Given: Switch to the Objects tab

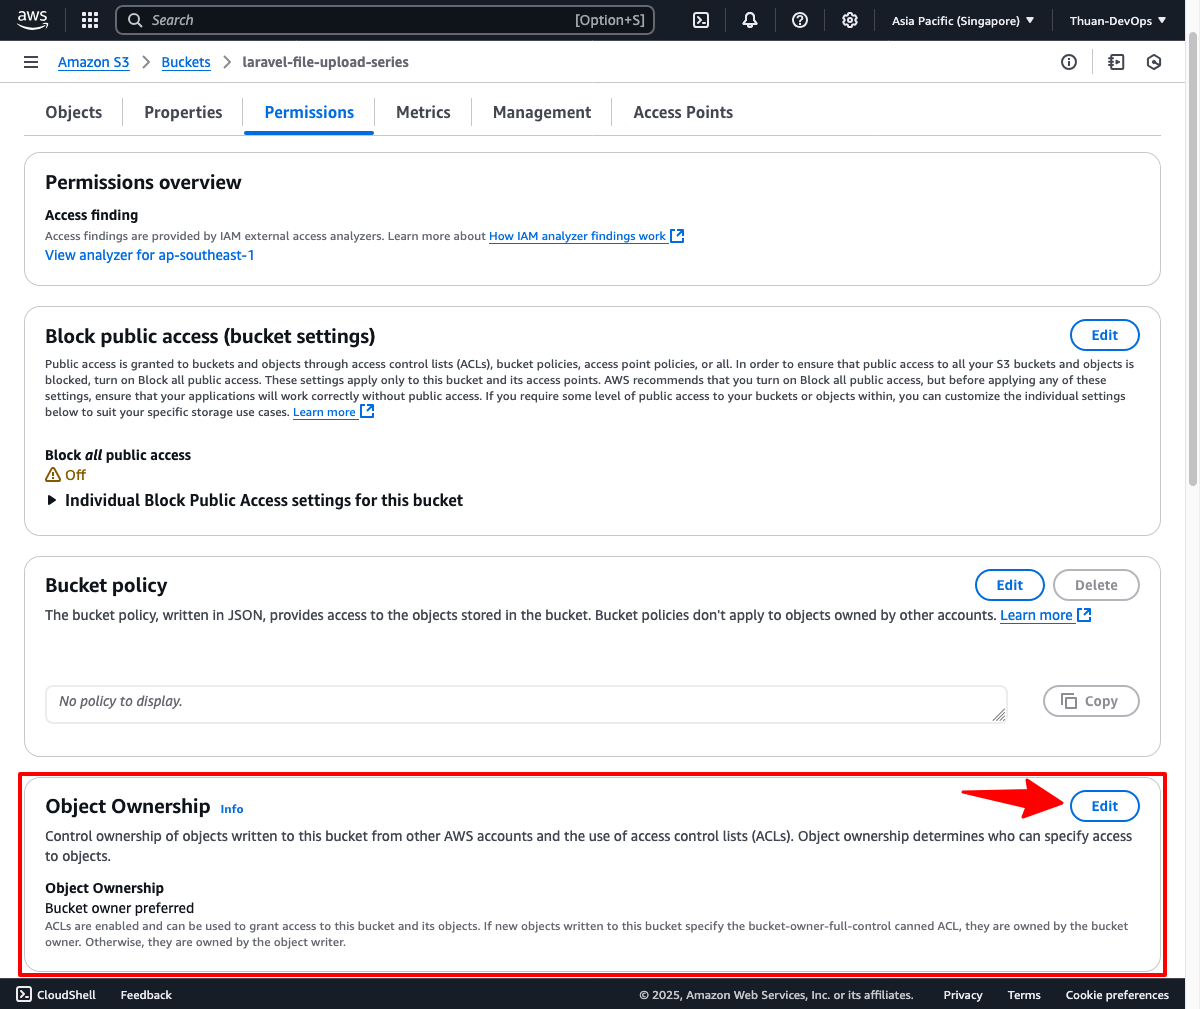Looking at the screenshot, I should 74,112.
